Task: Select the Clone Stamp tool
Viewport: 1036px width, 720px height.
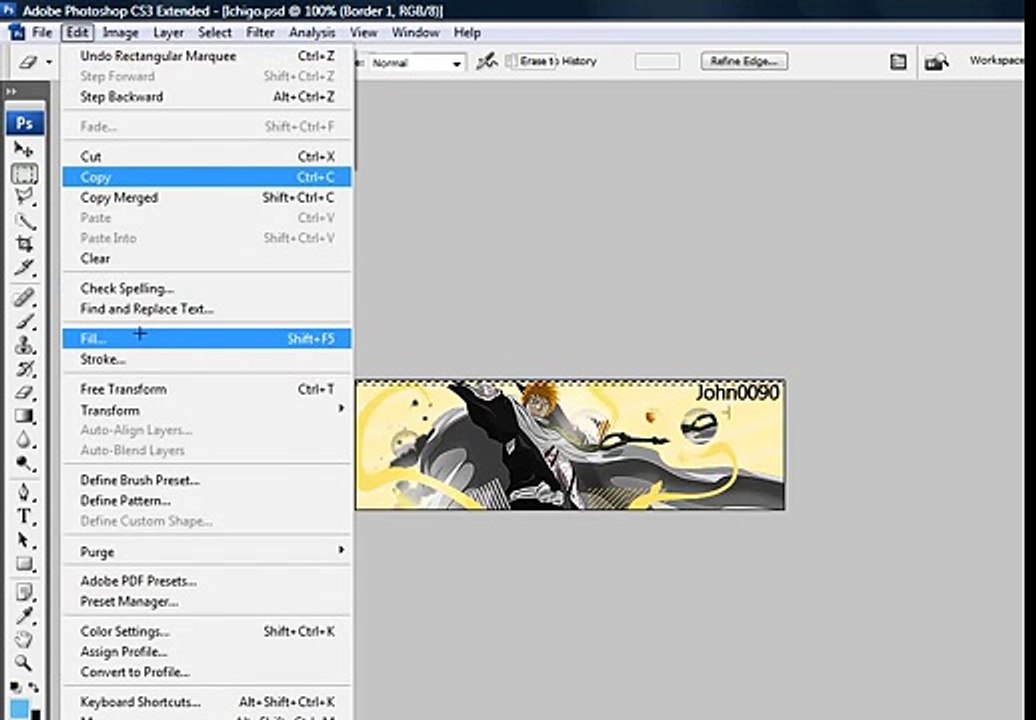Action: [24, 345]
